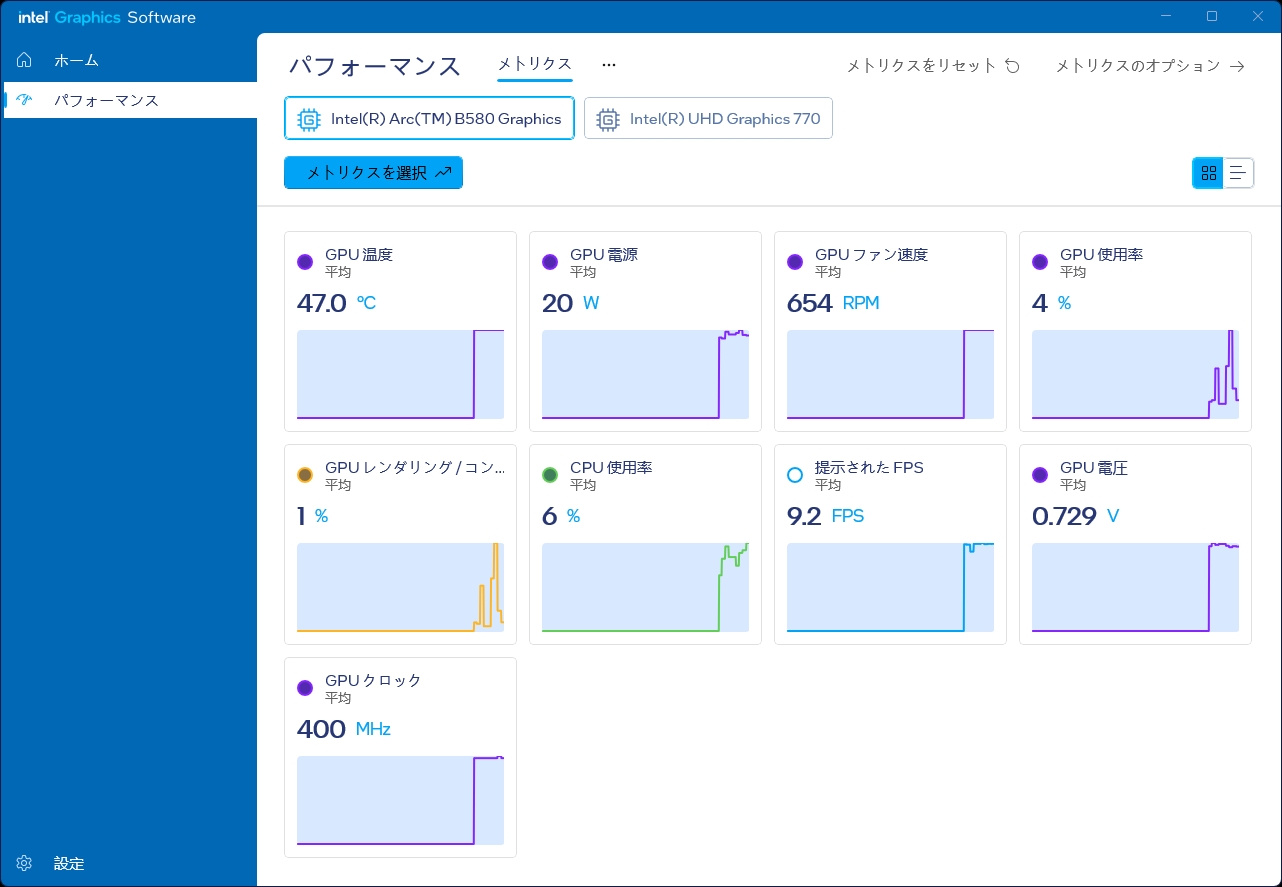Select パフォーマンス in the sidebar
This screenshot has width=1282, height=887.
click(130, 100)
